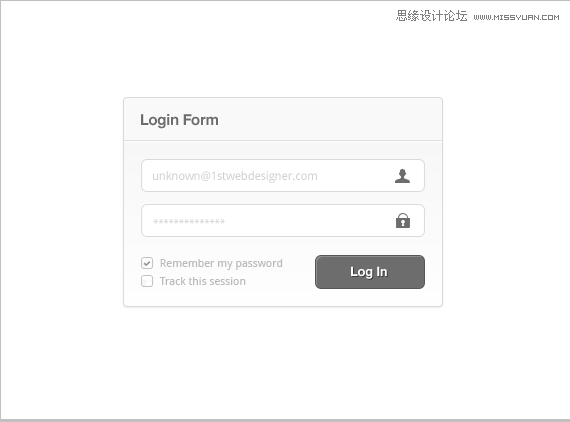Click the Login Form header bar background

(327, 119)
